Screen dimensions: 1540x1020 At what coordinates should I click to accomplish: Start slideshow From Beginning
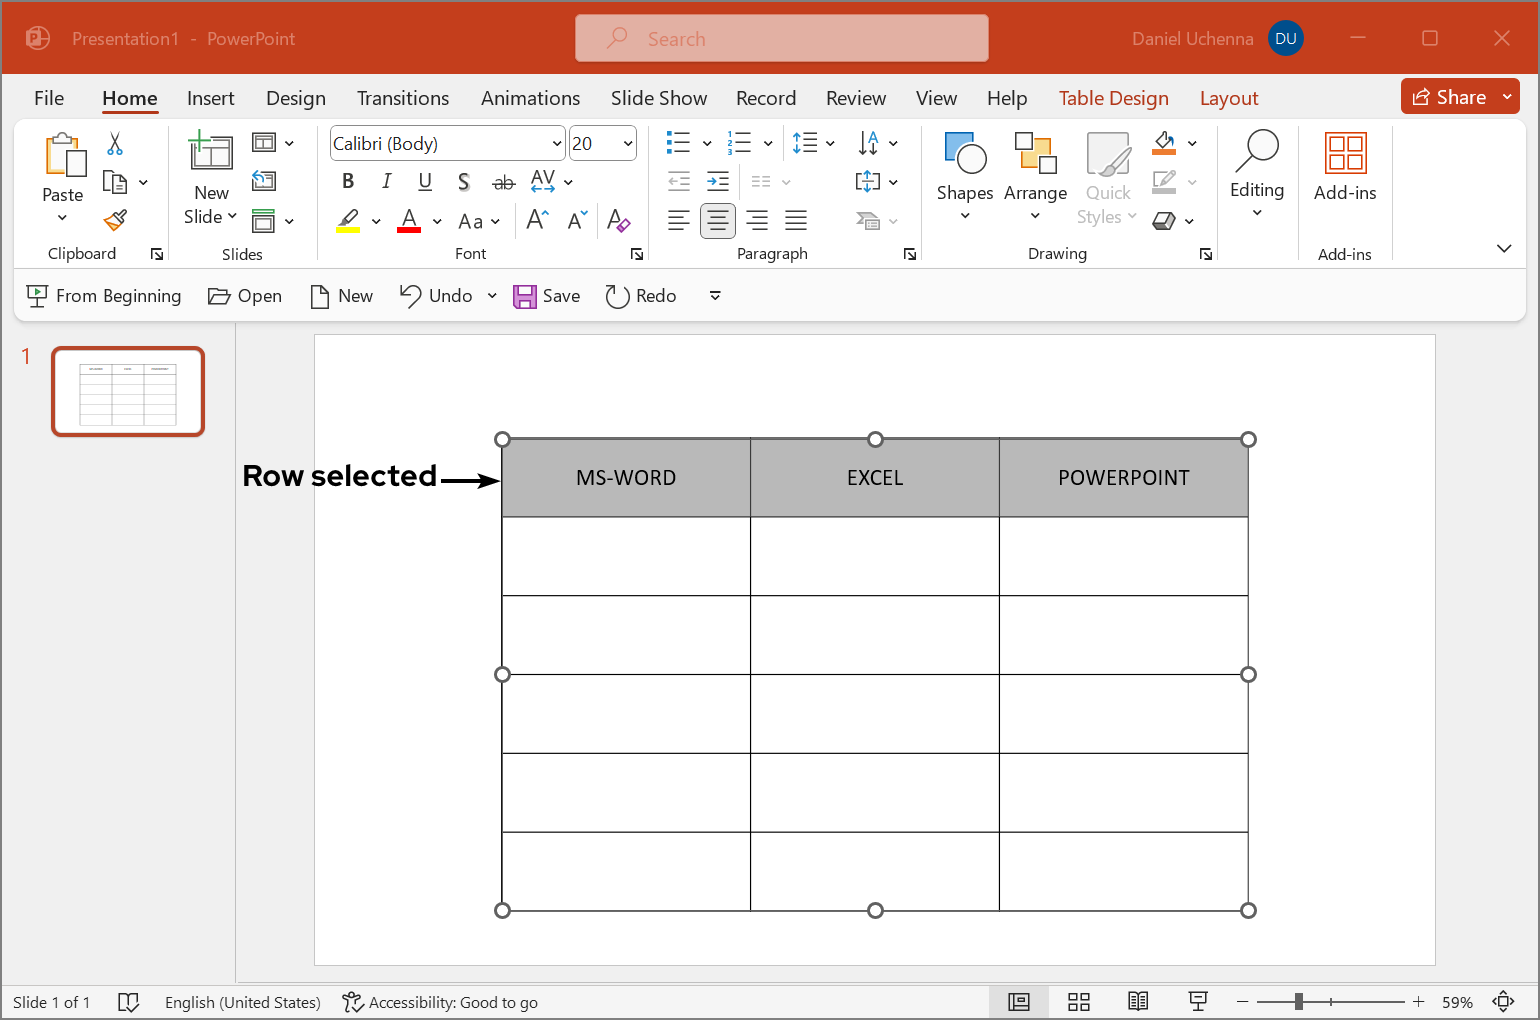coord(103,295)
